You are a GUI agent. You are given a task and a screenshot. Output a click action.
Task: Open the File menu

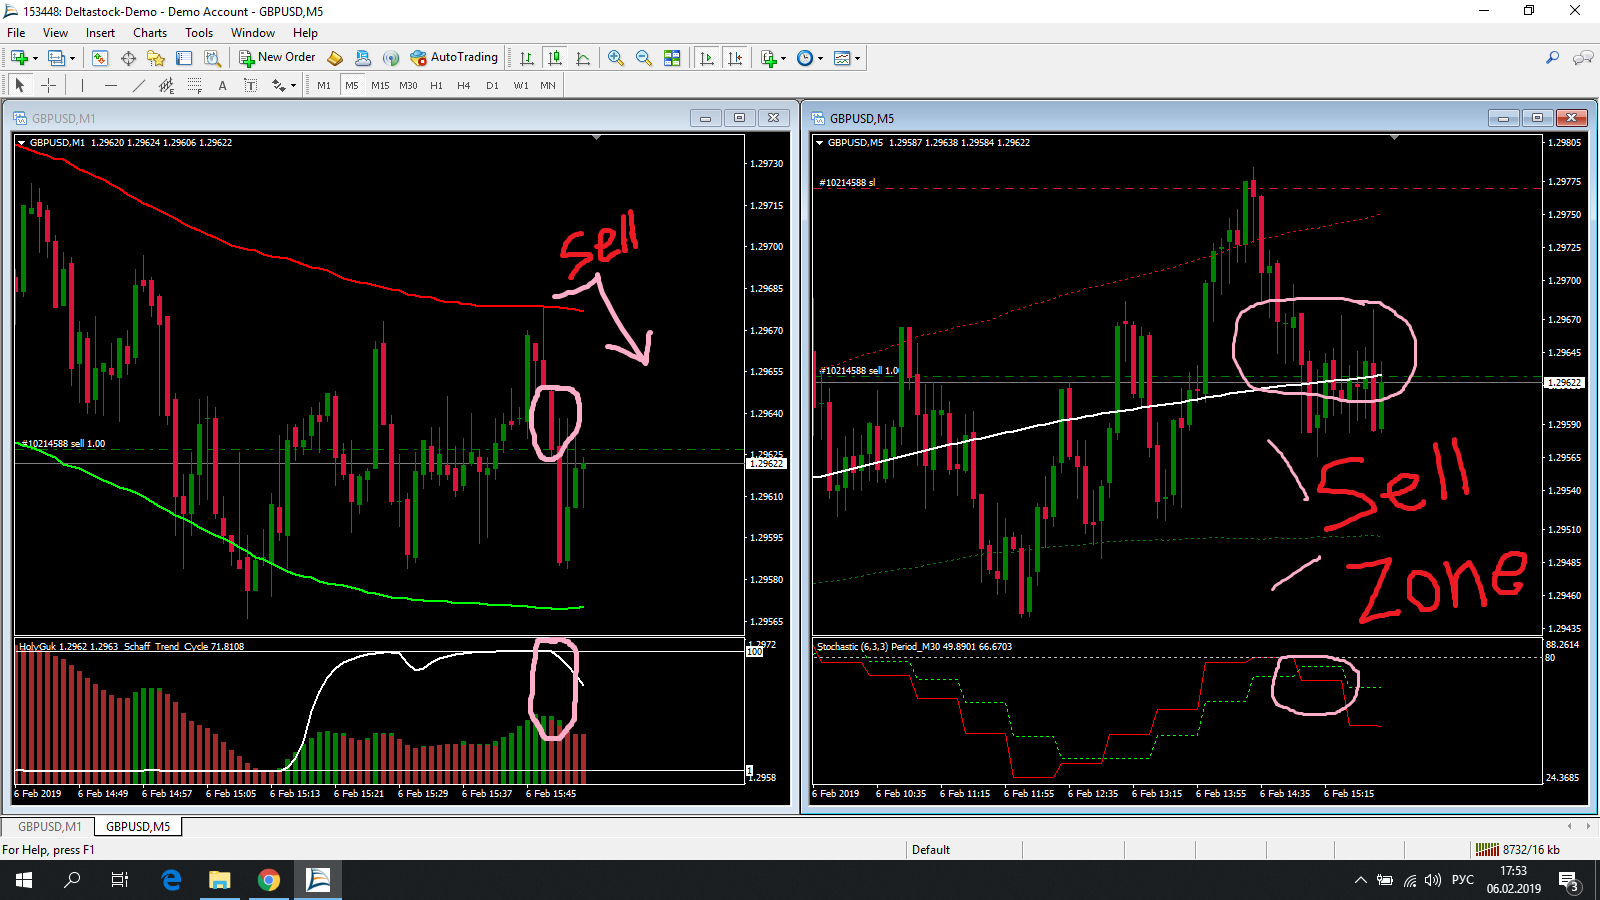tap(16, 33)
